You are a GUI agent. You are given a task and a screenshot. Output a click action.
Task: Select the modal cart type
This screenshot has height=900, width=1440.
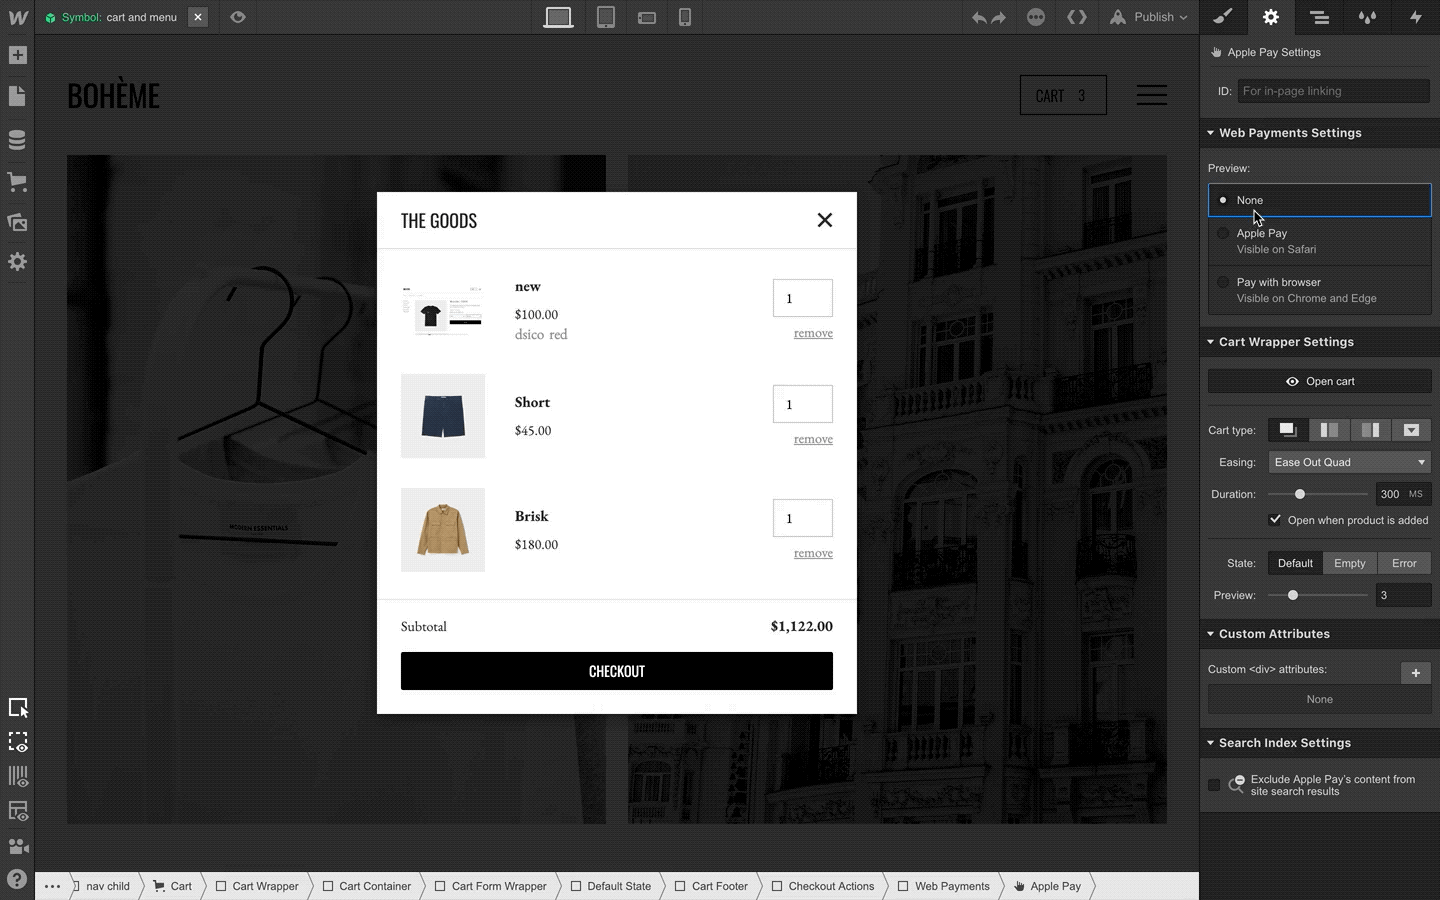[1288, 430]
